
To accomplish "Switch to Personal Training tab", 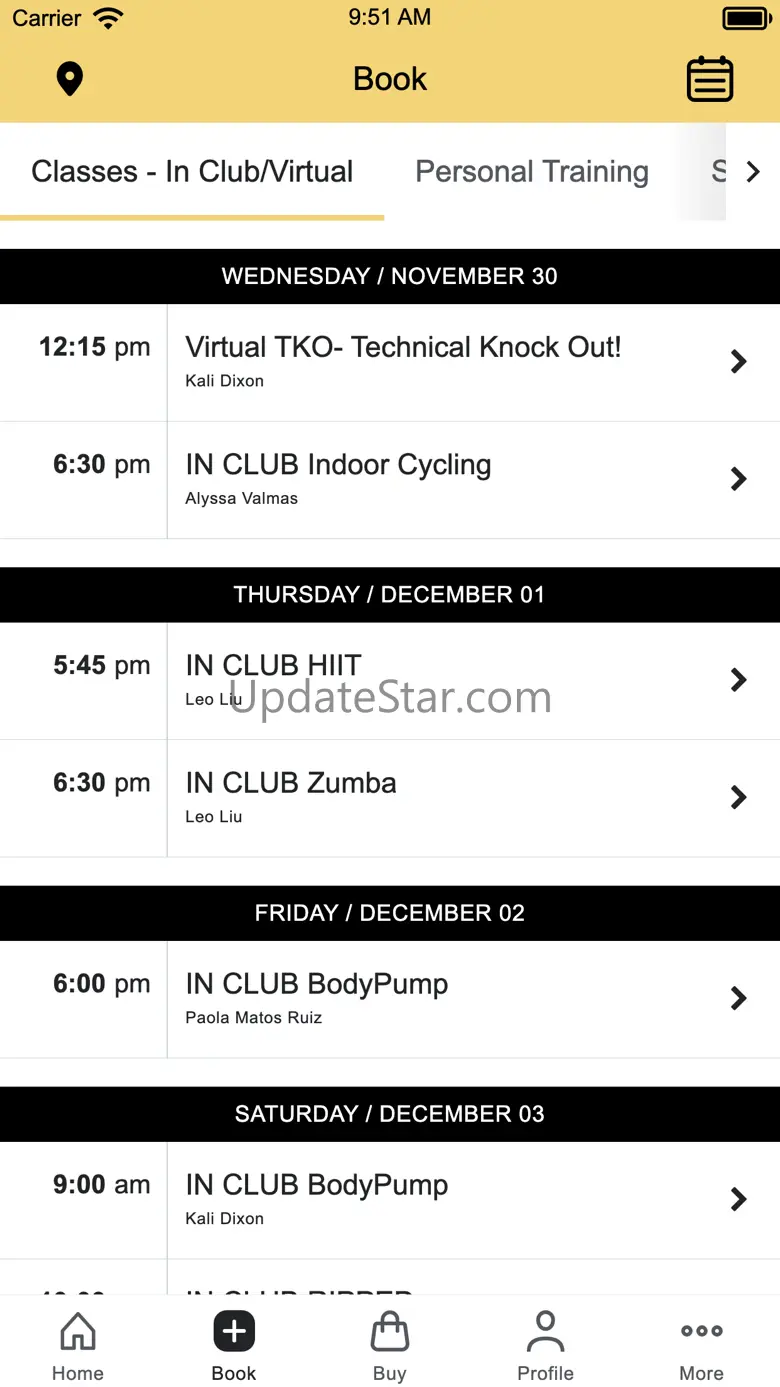I will click(x=532, y=172).
